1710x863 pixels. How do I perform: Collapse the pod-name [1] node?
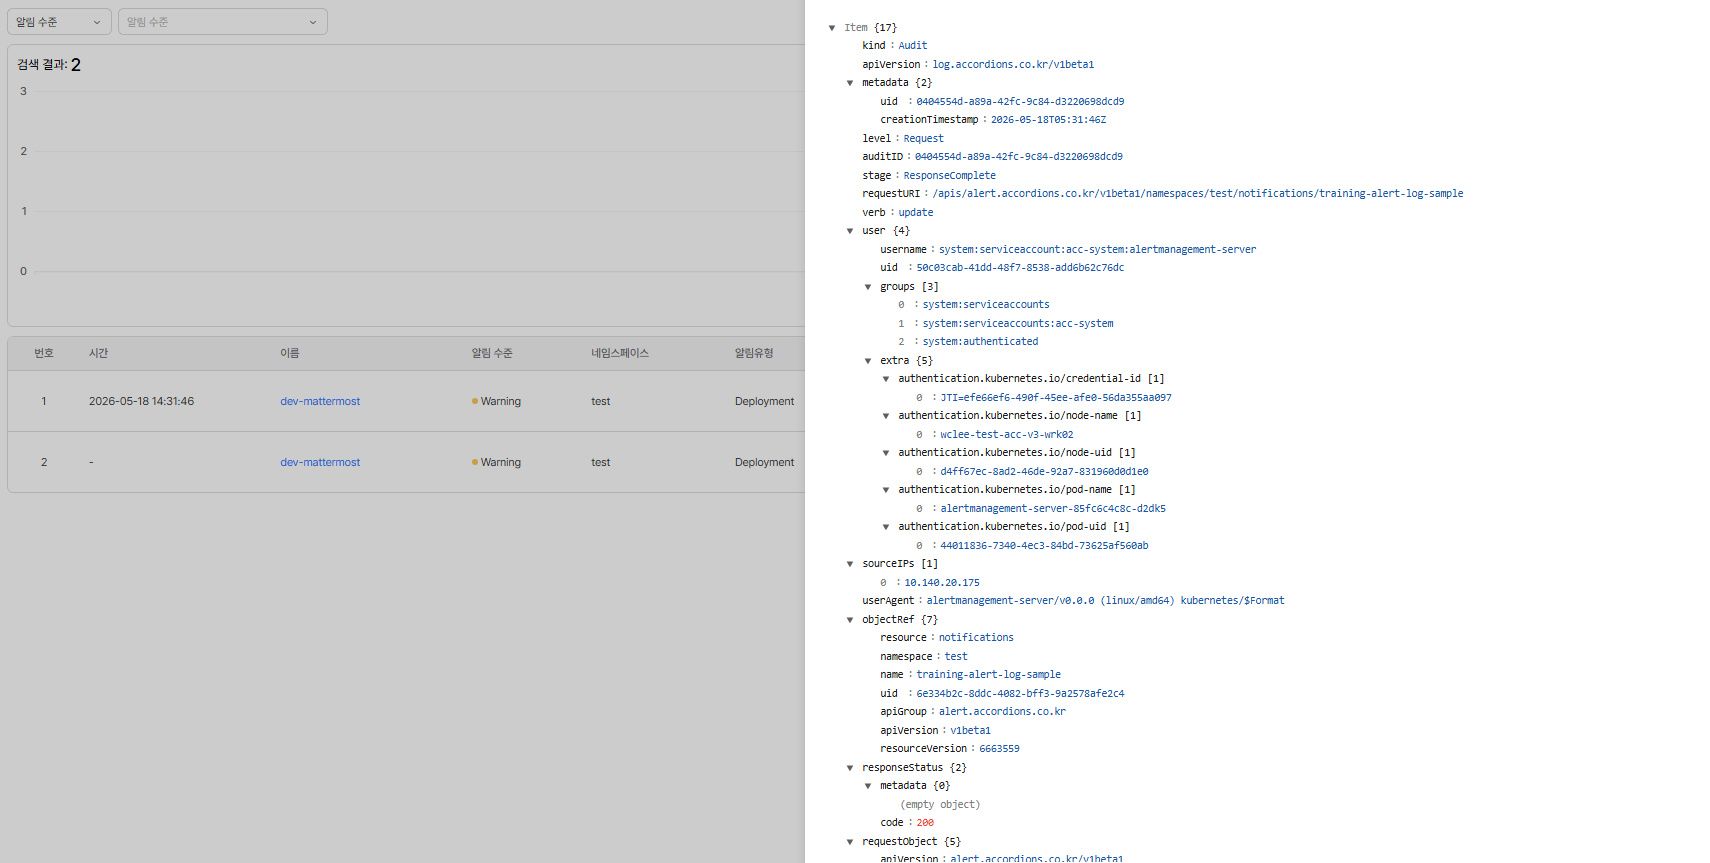tap(886, 490)
